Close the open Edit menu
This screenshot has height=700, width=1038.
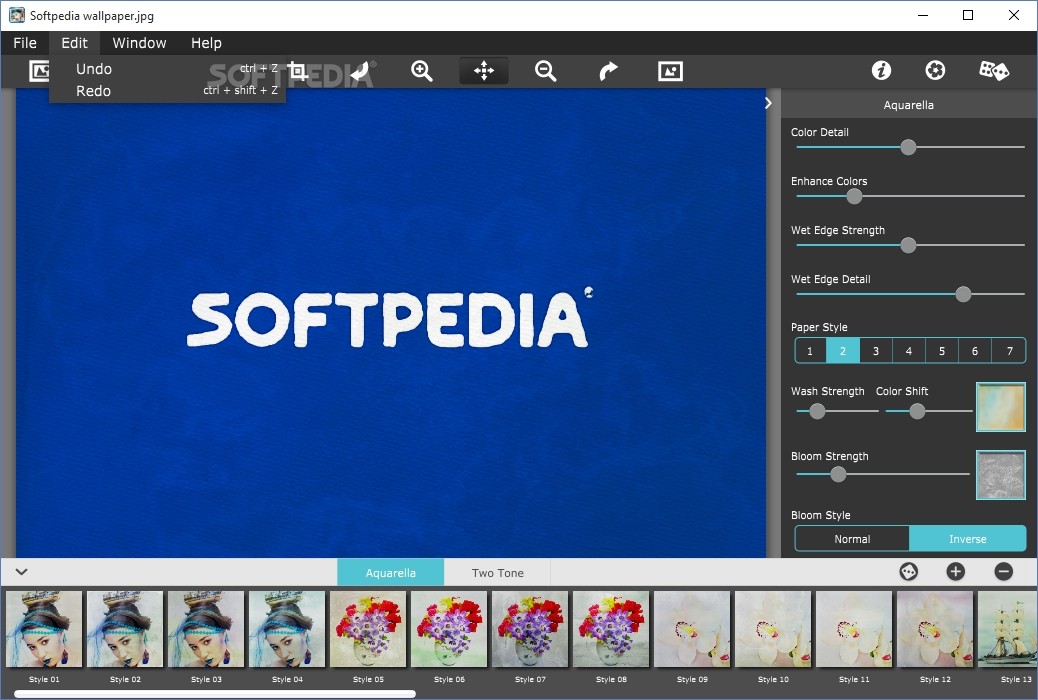point(74,43)
